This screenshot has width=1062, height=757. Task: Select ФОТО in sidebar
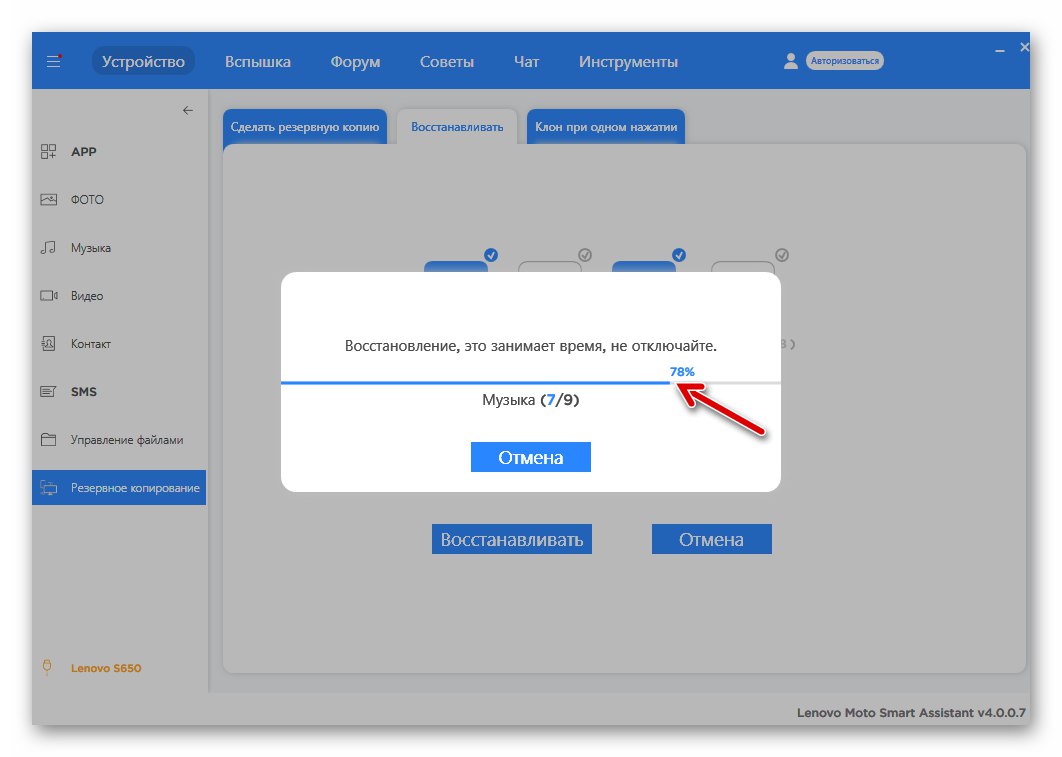(x=87, y=200)
